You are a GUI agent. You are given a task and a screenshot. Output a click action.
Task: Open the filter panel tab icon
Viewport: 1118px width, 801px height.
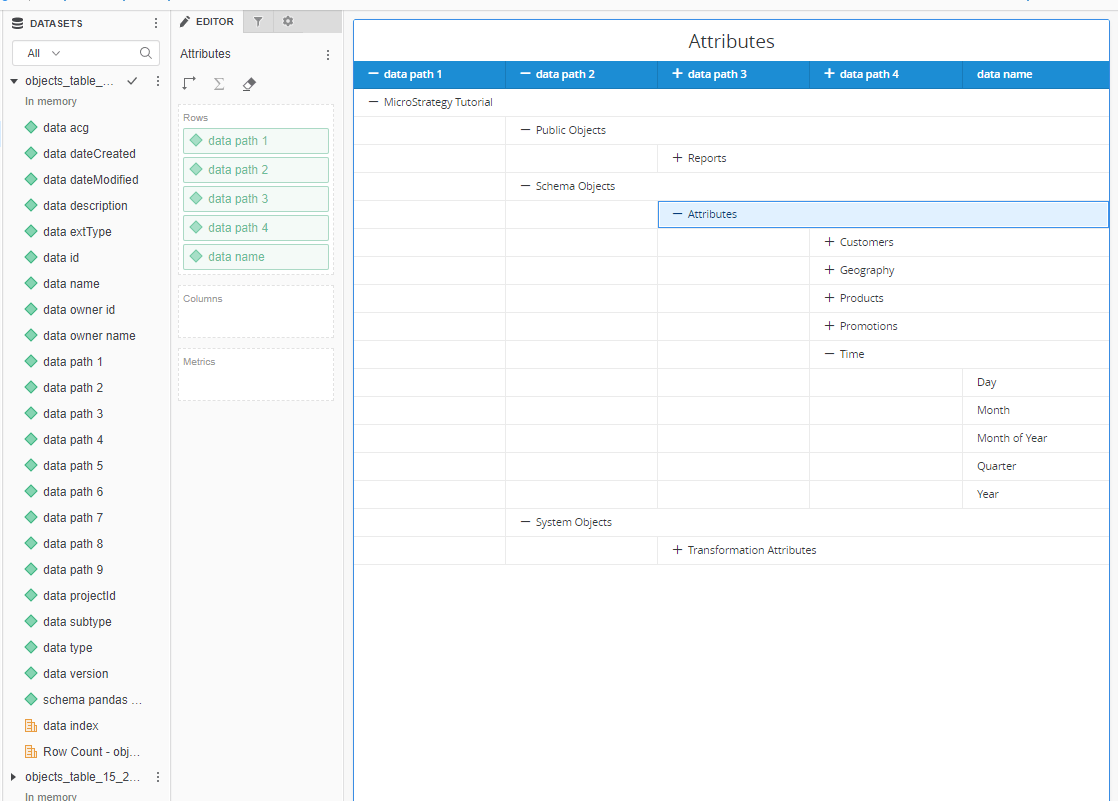coord(258,21)
